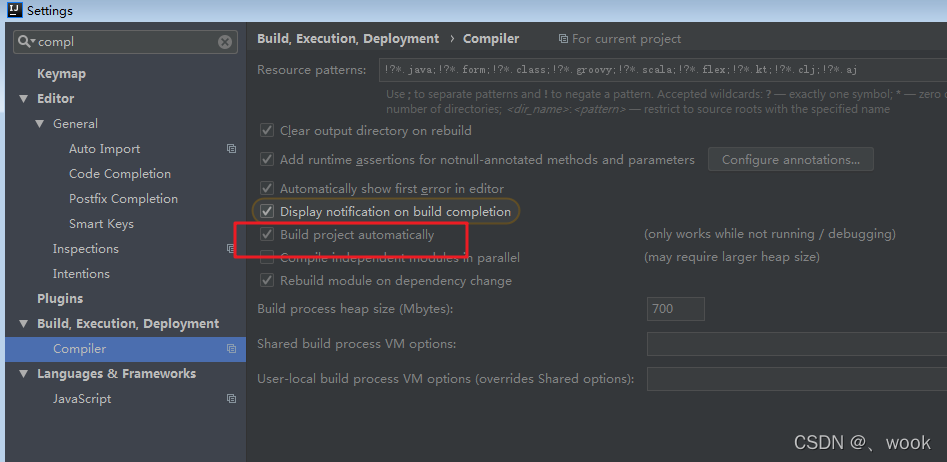The image size is (947, 462).
Task: Click the settings search box containing compl
Action: click(x=125, y=42)
